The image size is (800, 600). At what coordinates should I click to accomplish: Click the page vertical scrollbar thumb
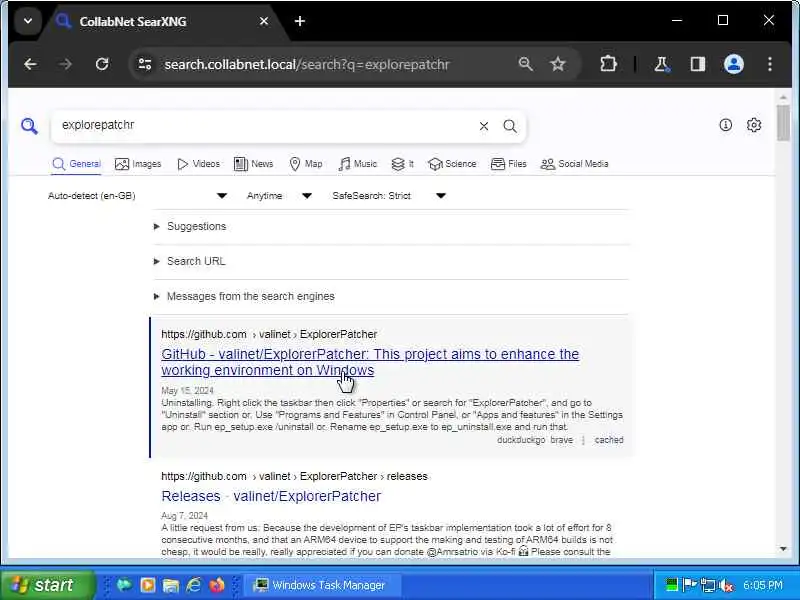click(783, 122)
